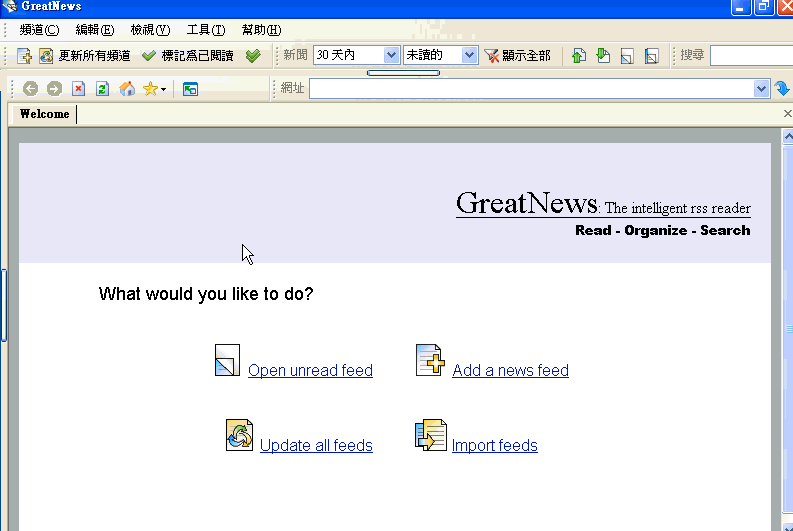Click the blue Go arrow icon
The image size is (793, 531).
point(782,89)
